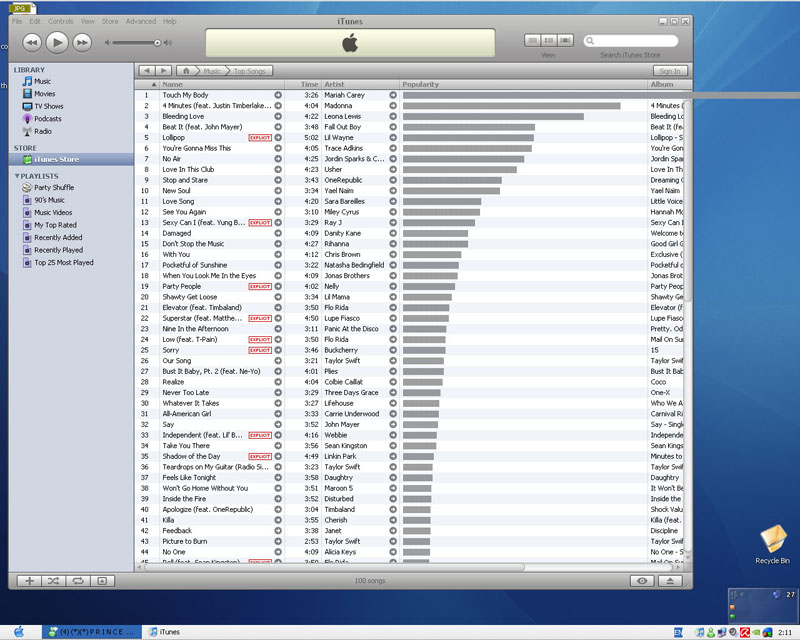This screenshot has width=800, height=640.
Task: Toggle the visualizer eye button
Action: click(x=642, y=581)
